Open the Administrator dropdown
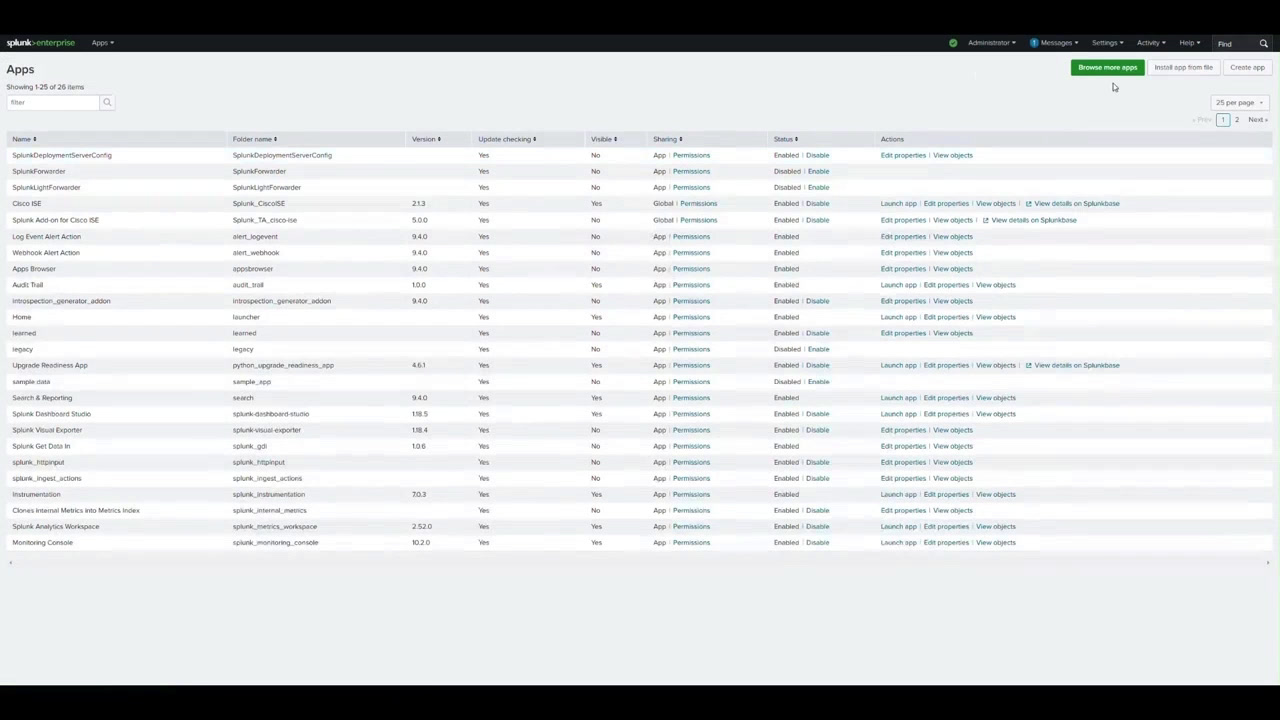This screenshot has width=1280, height=720. [x=991, y=43]
